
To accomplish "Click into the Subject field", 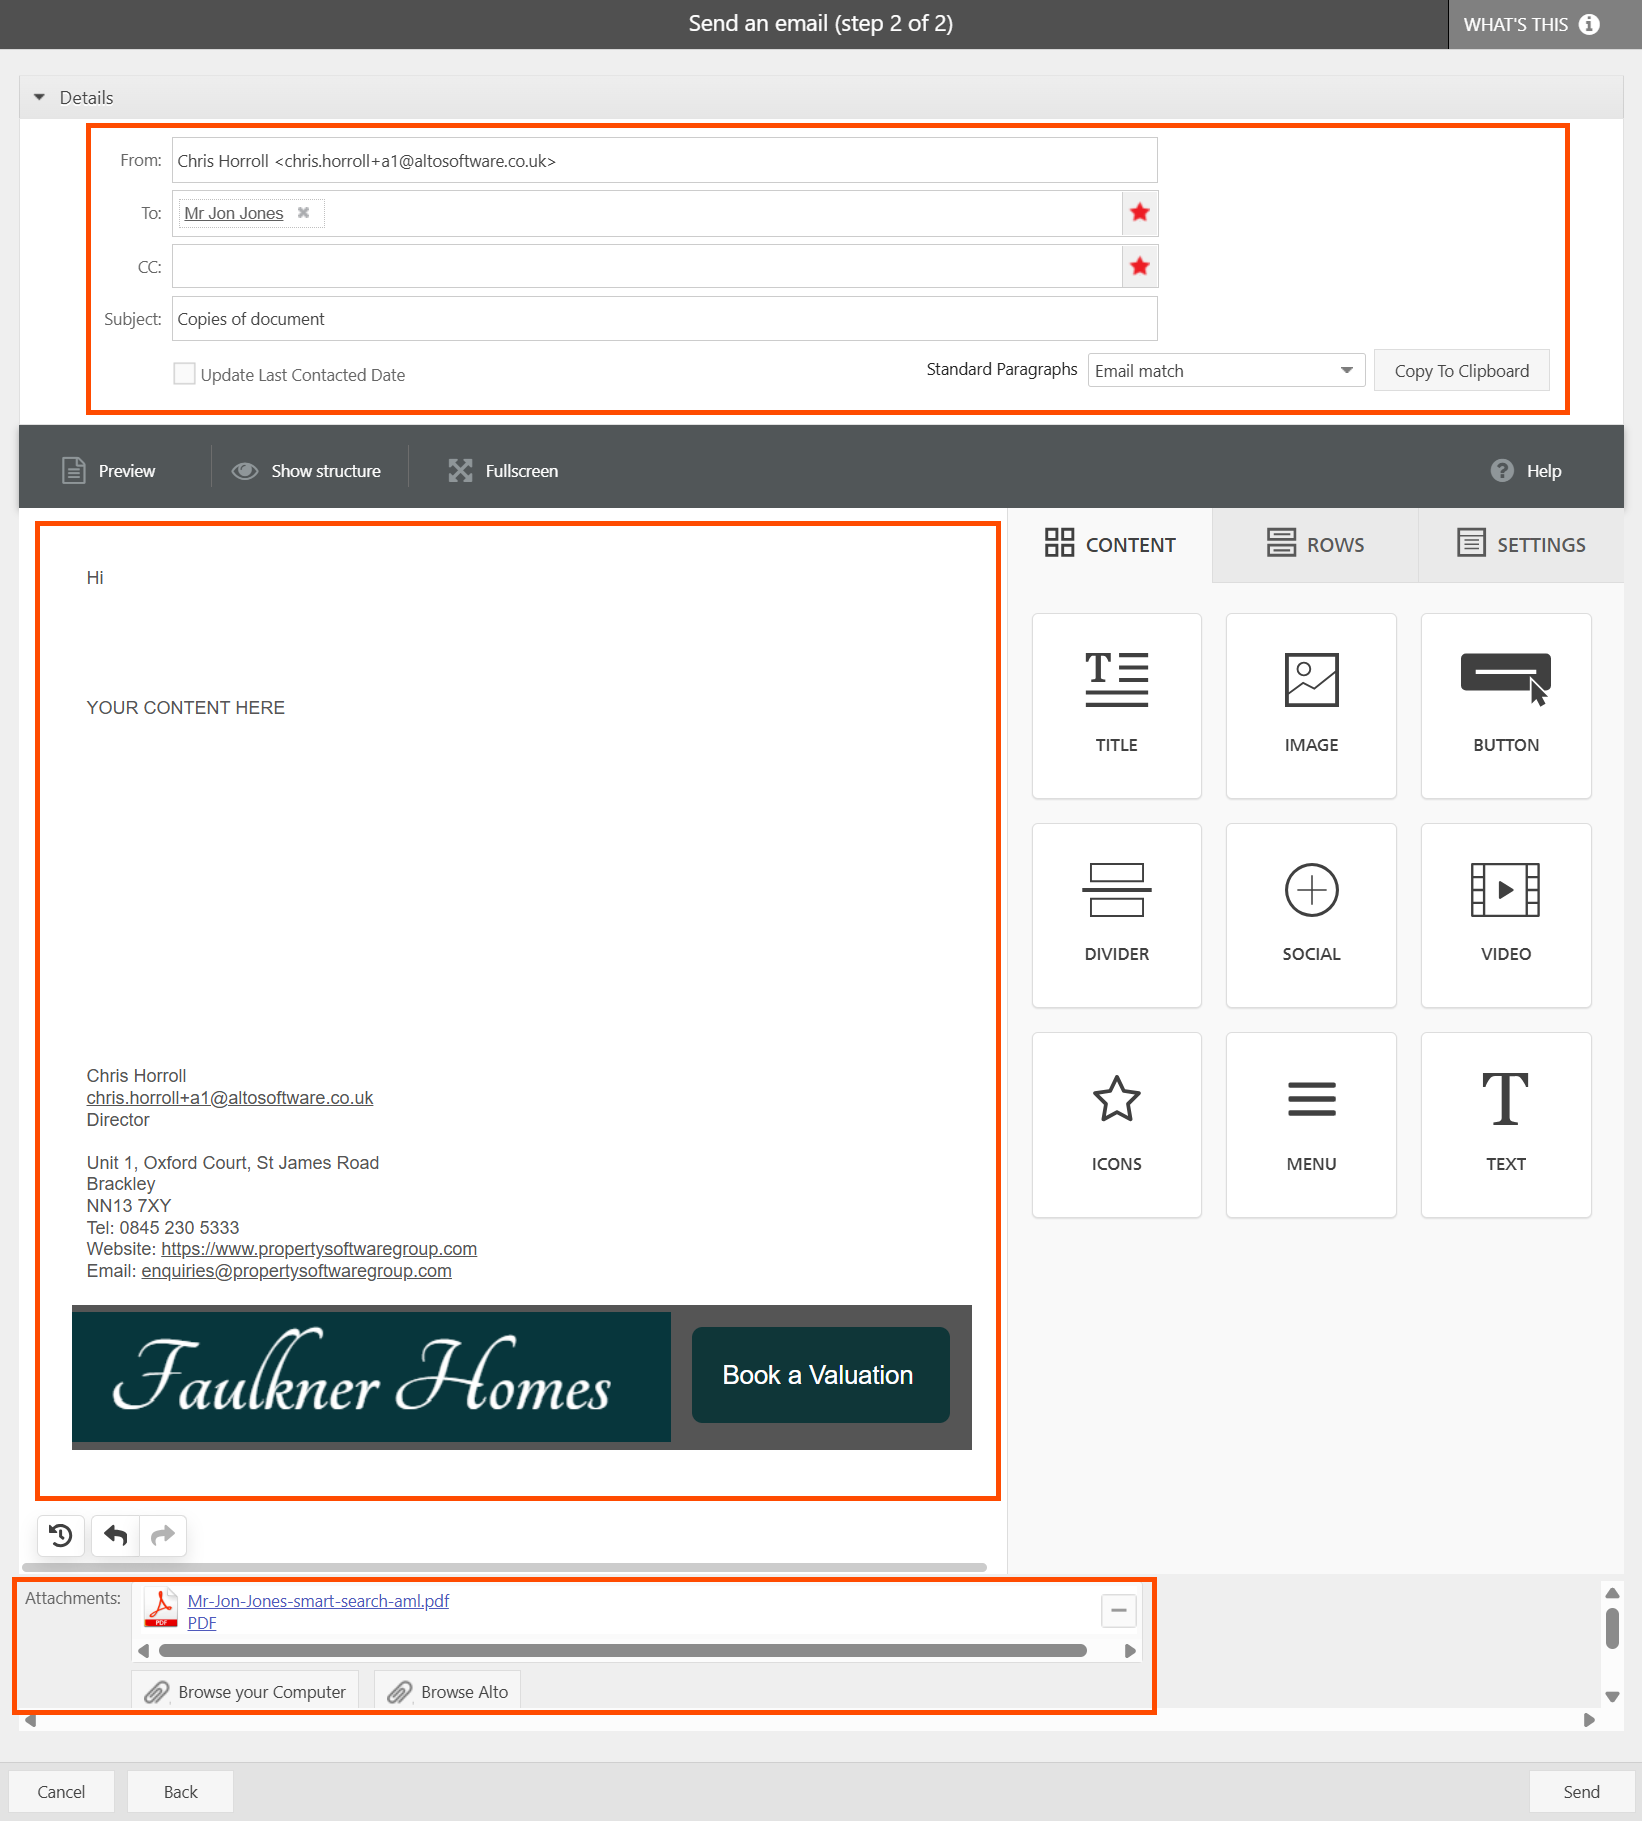I will pos(664,318).
